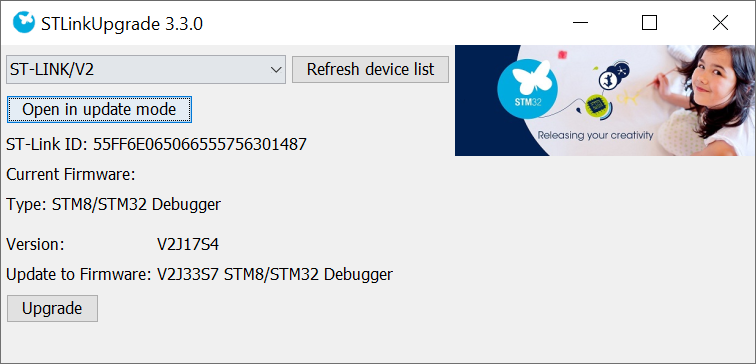The width and height of the screenshot is (756, 364).
Task: Click the Current Firmware label
Action: 71,174
